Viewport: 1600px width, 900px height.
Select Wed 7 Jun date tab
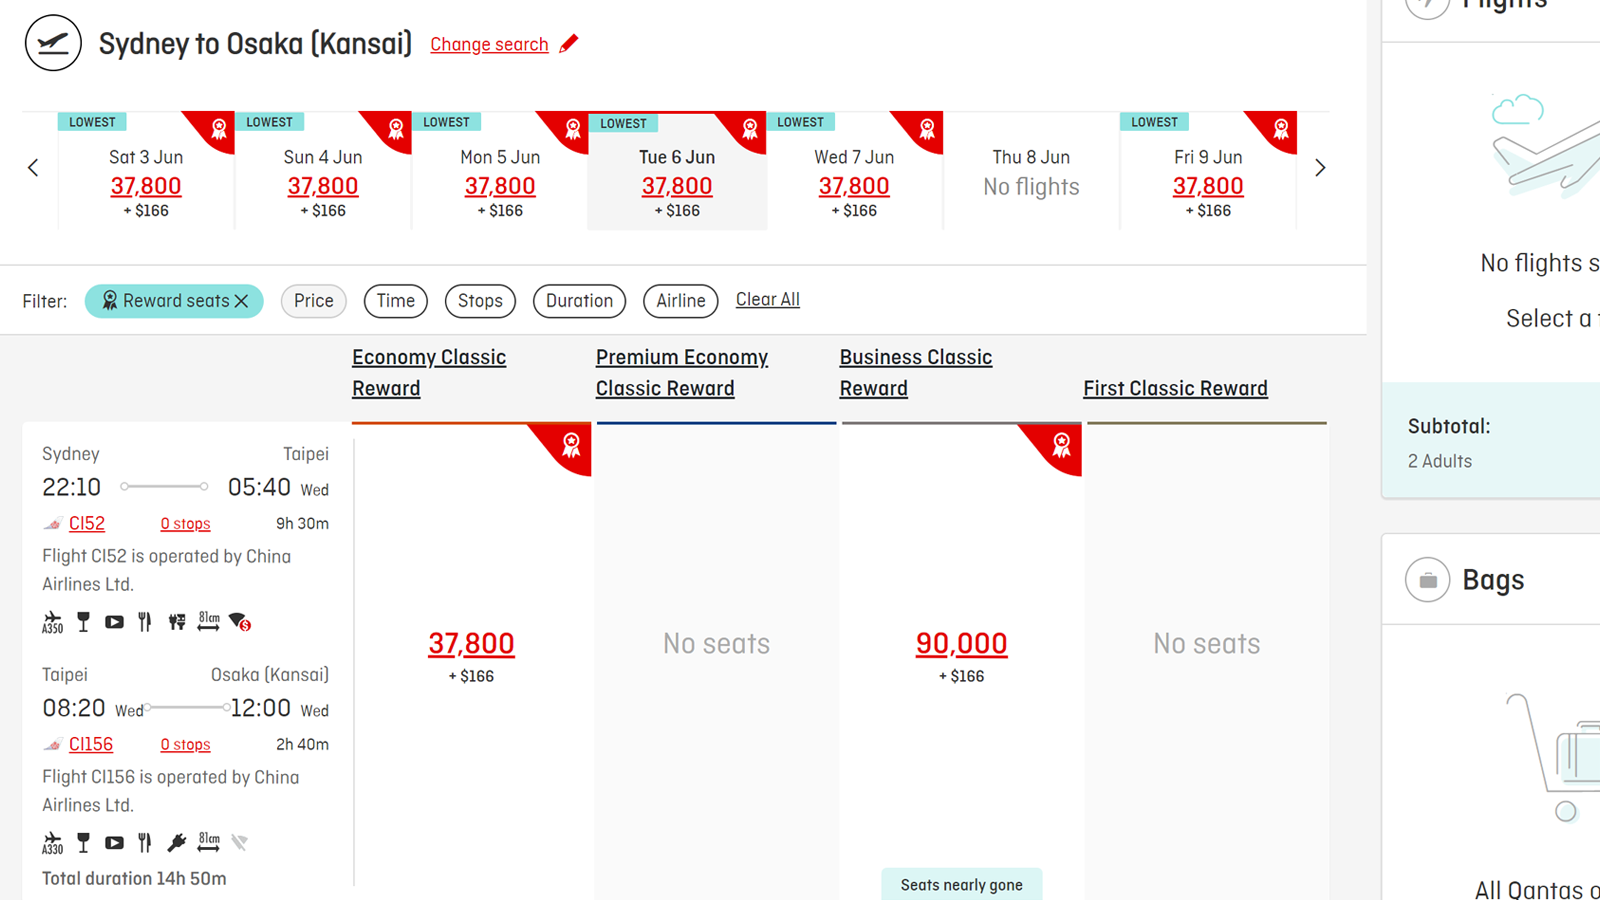click(x=854, y=171)
